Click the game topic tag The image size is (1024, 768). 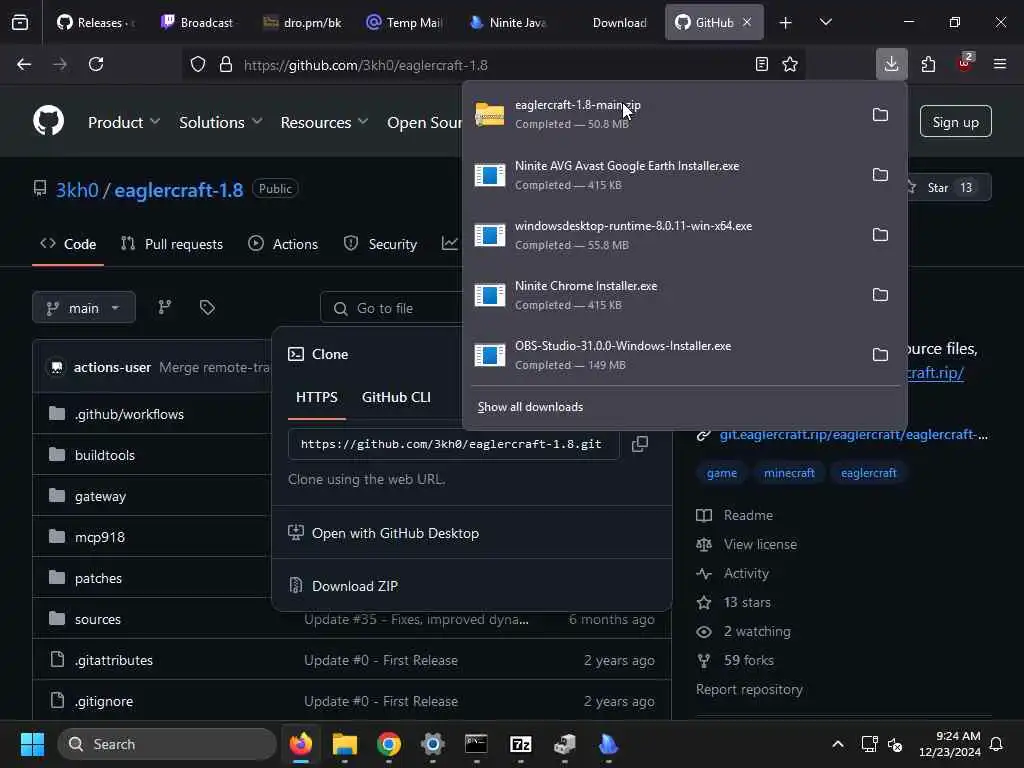pos(722,473)
